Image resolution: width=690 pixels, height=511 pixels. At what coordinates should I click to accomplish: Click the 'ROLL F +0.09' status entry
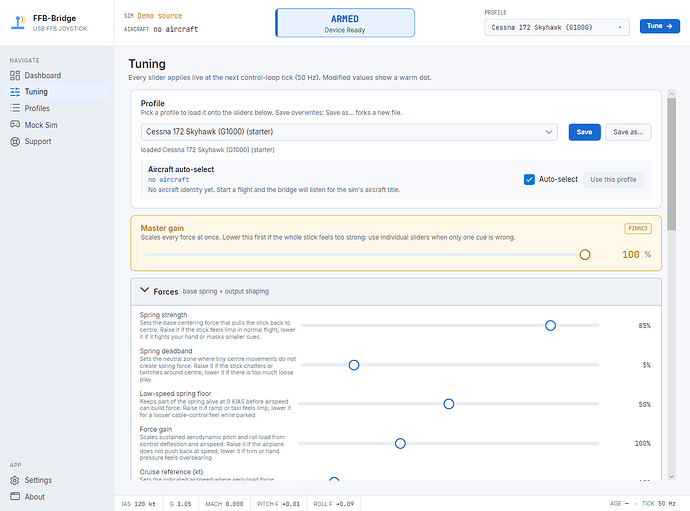point(334,504)
